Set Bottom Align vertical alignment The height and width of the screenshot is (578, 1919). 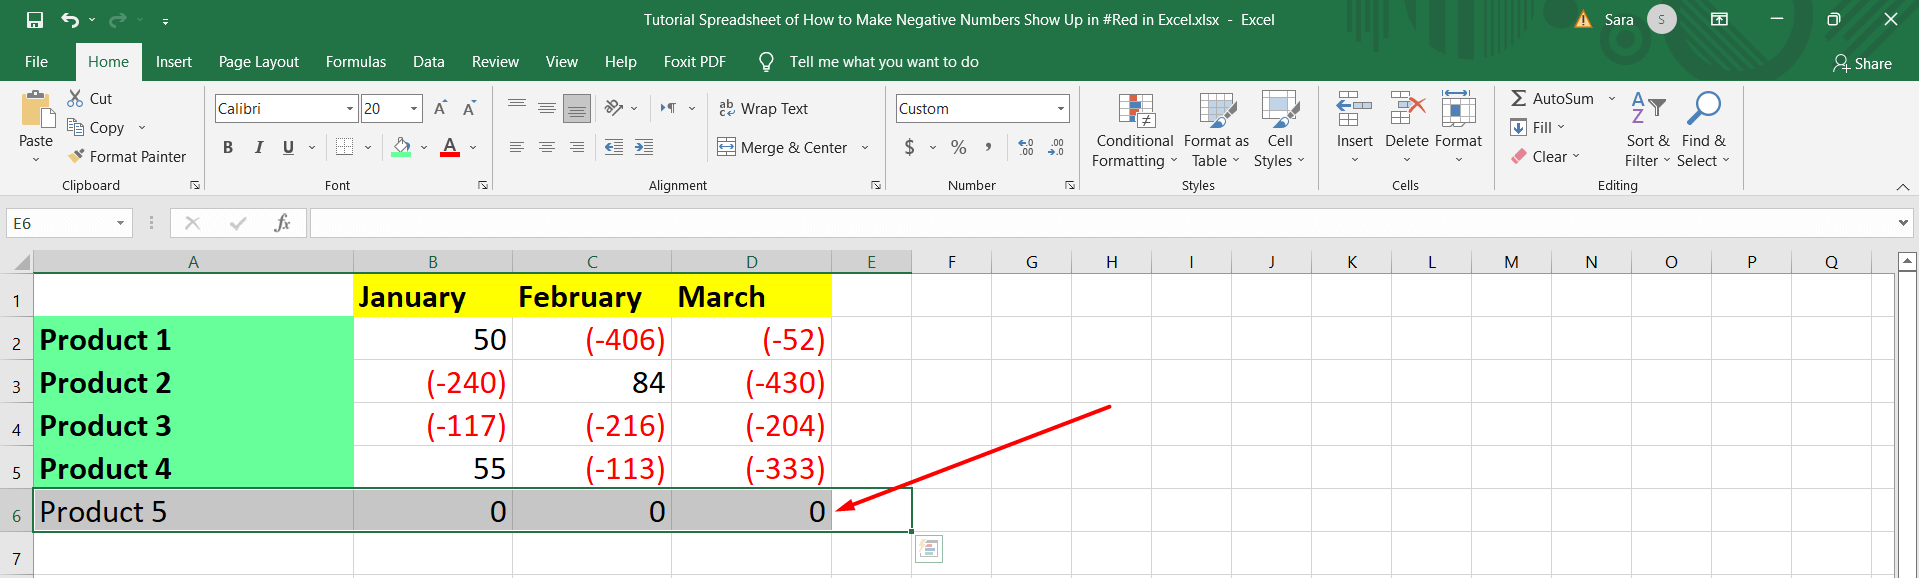[x=577, y=108]
